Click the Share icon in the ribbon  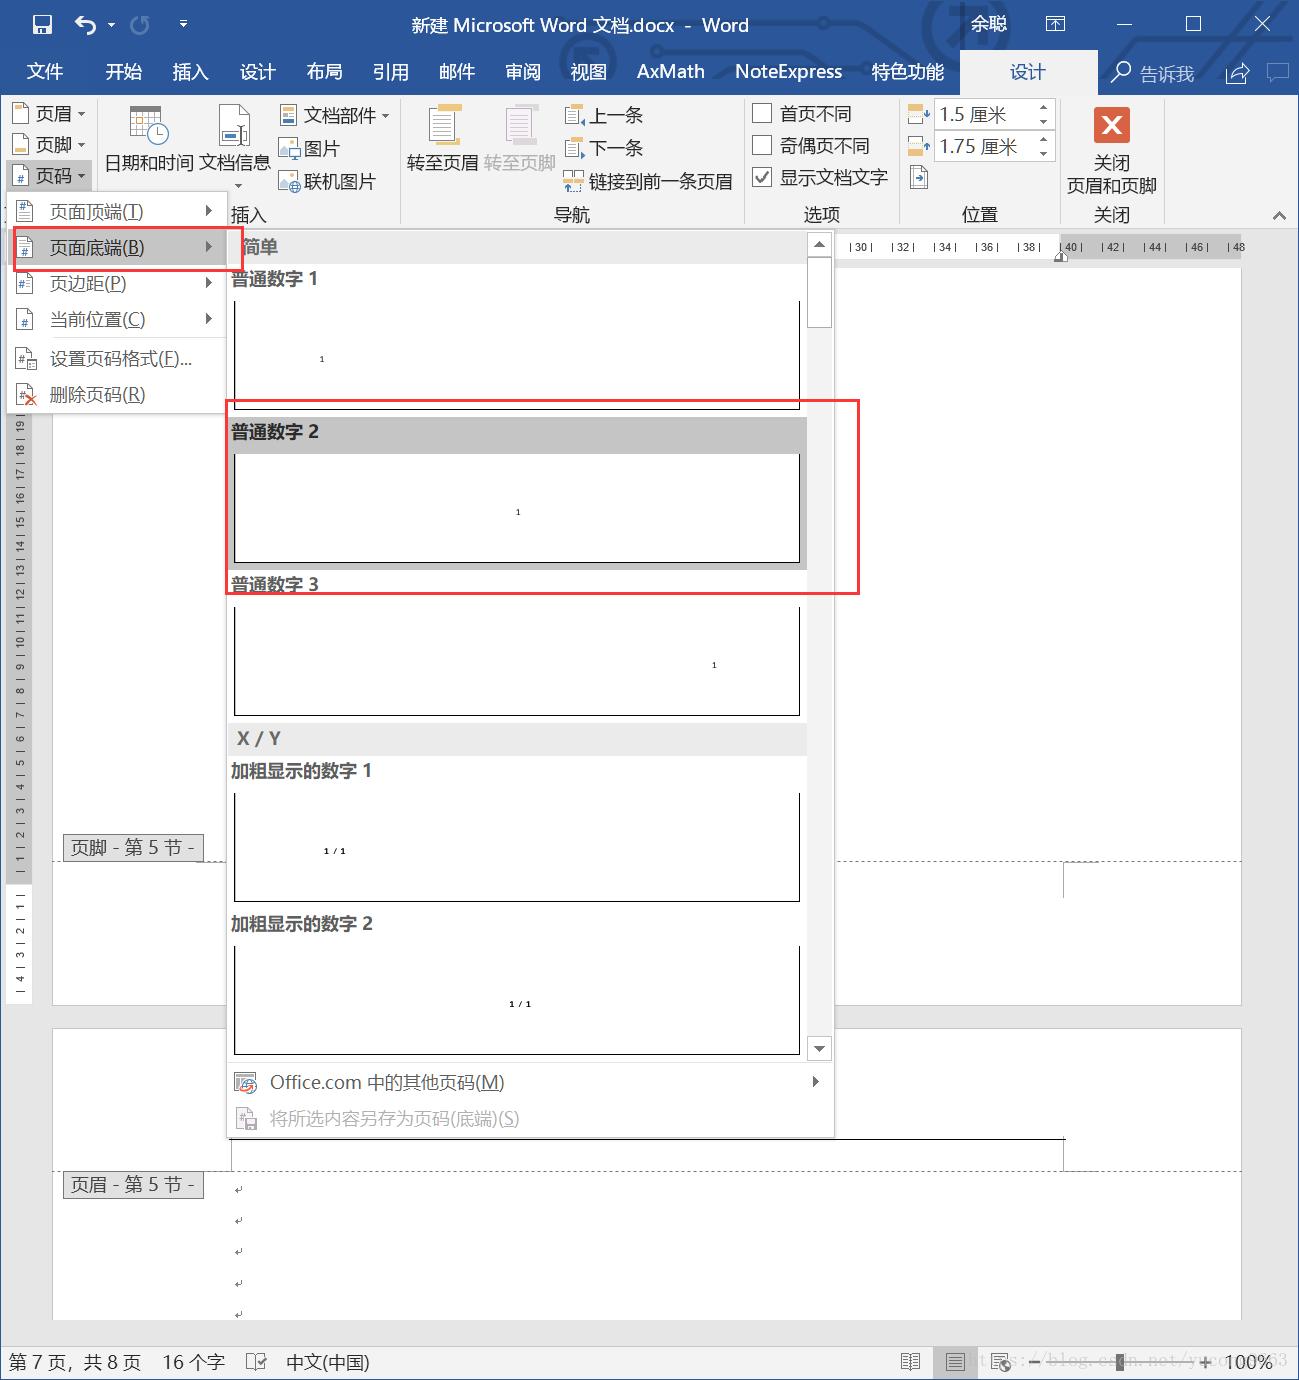click(1238, 73)
